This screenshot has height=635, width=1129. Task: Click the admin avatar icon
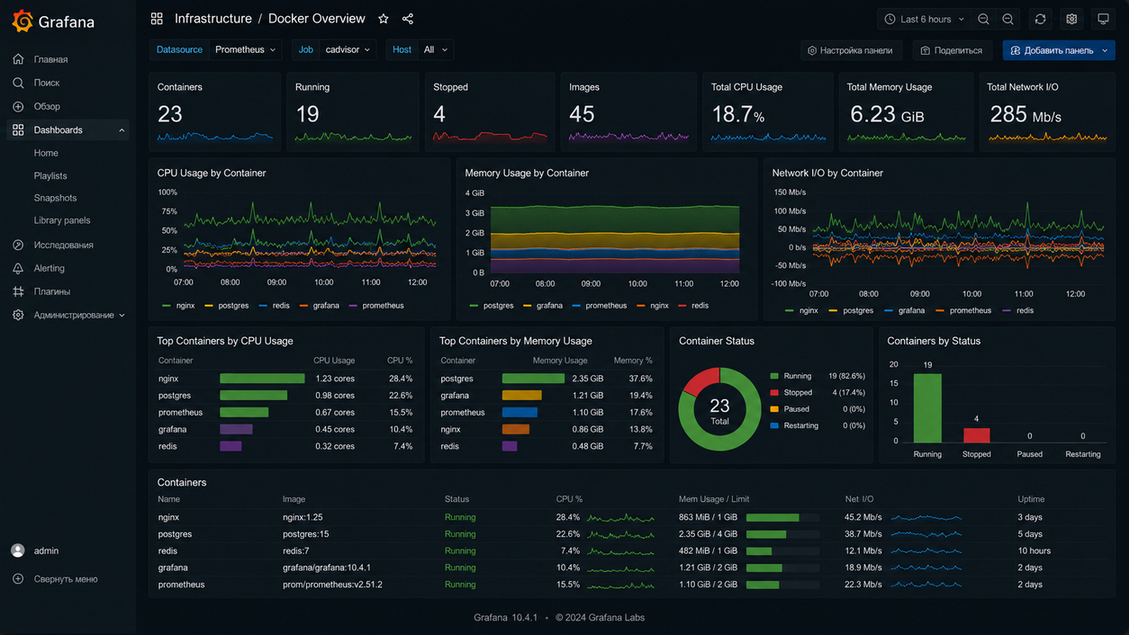click(18, 551)
